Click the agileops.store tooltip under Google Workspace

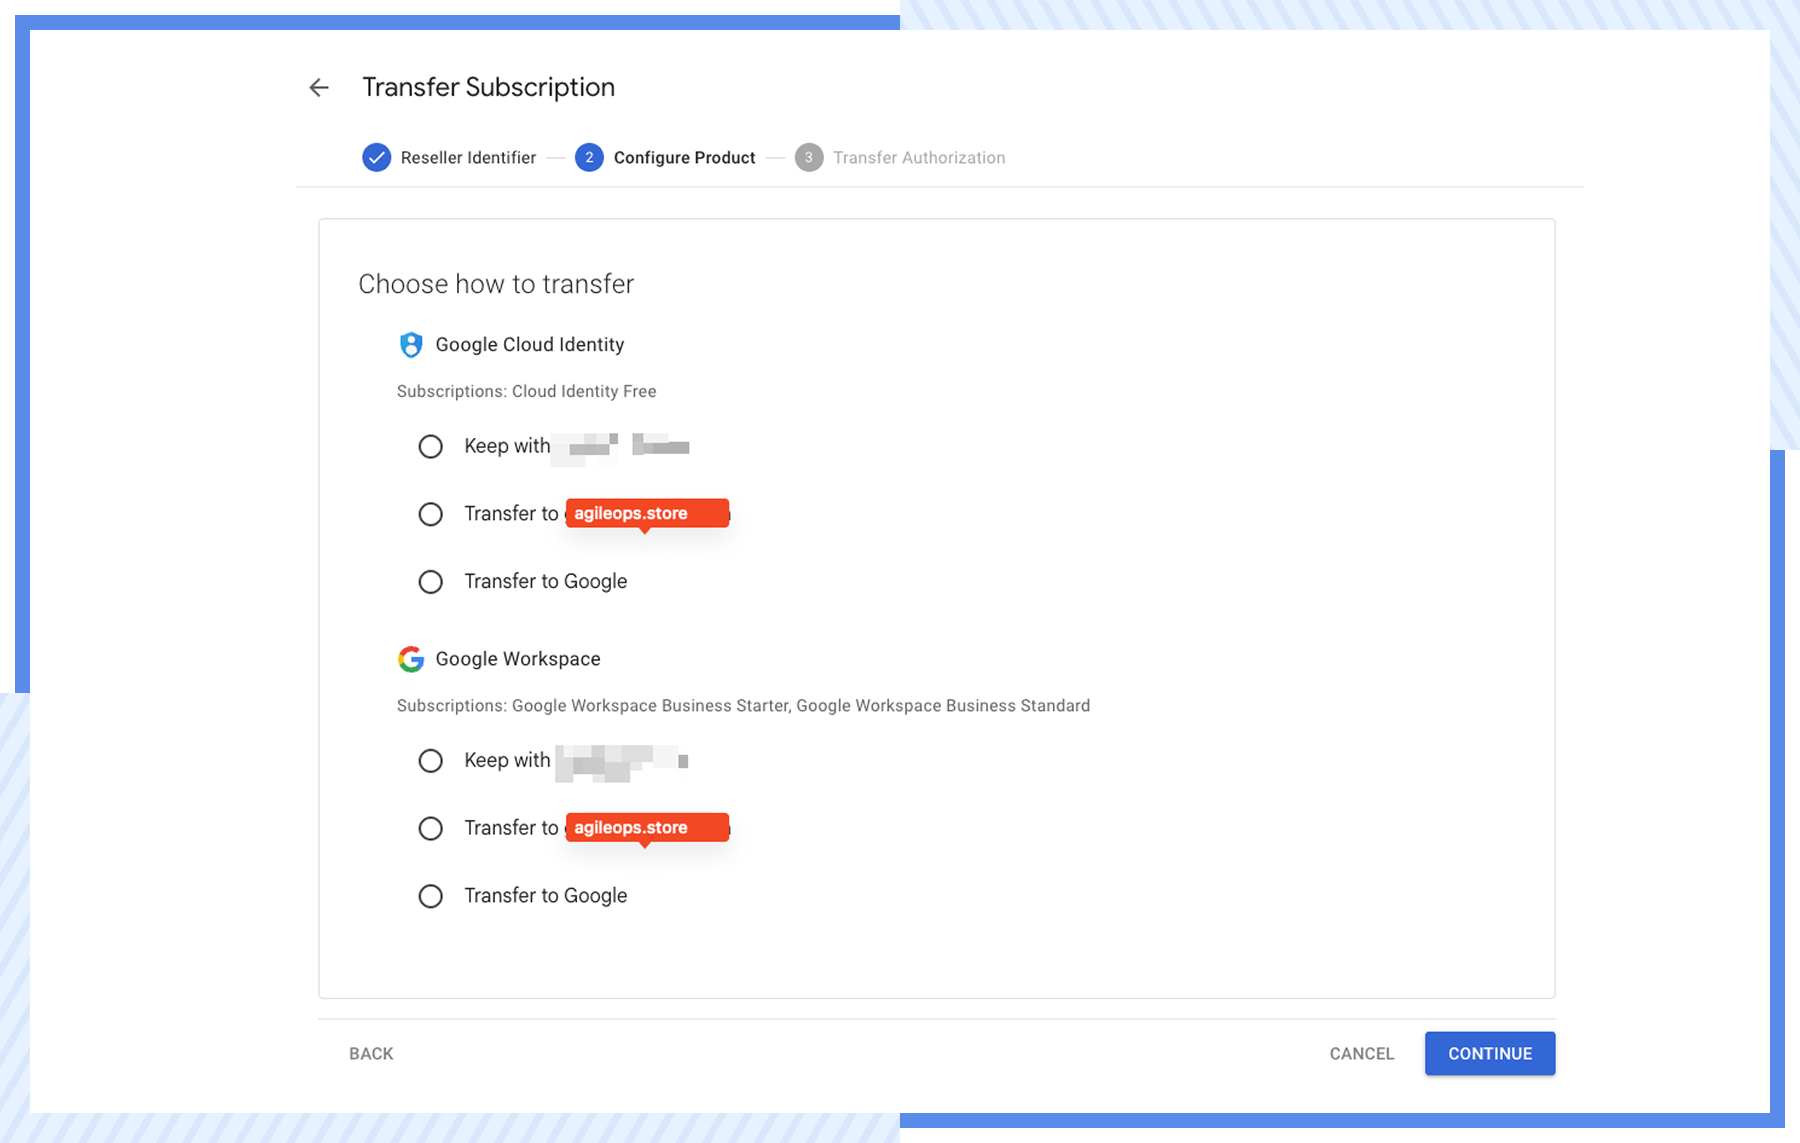pyautogui.click(x=646, y=827)
